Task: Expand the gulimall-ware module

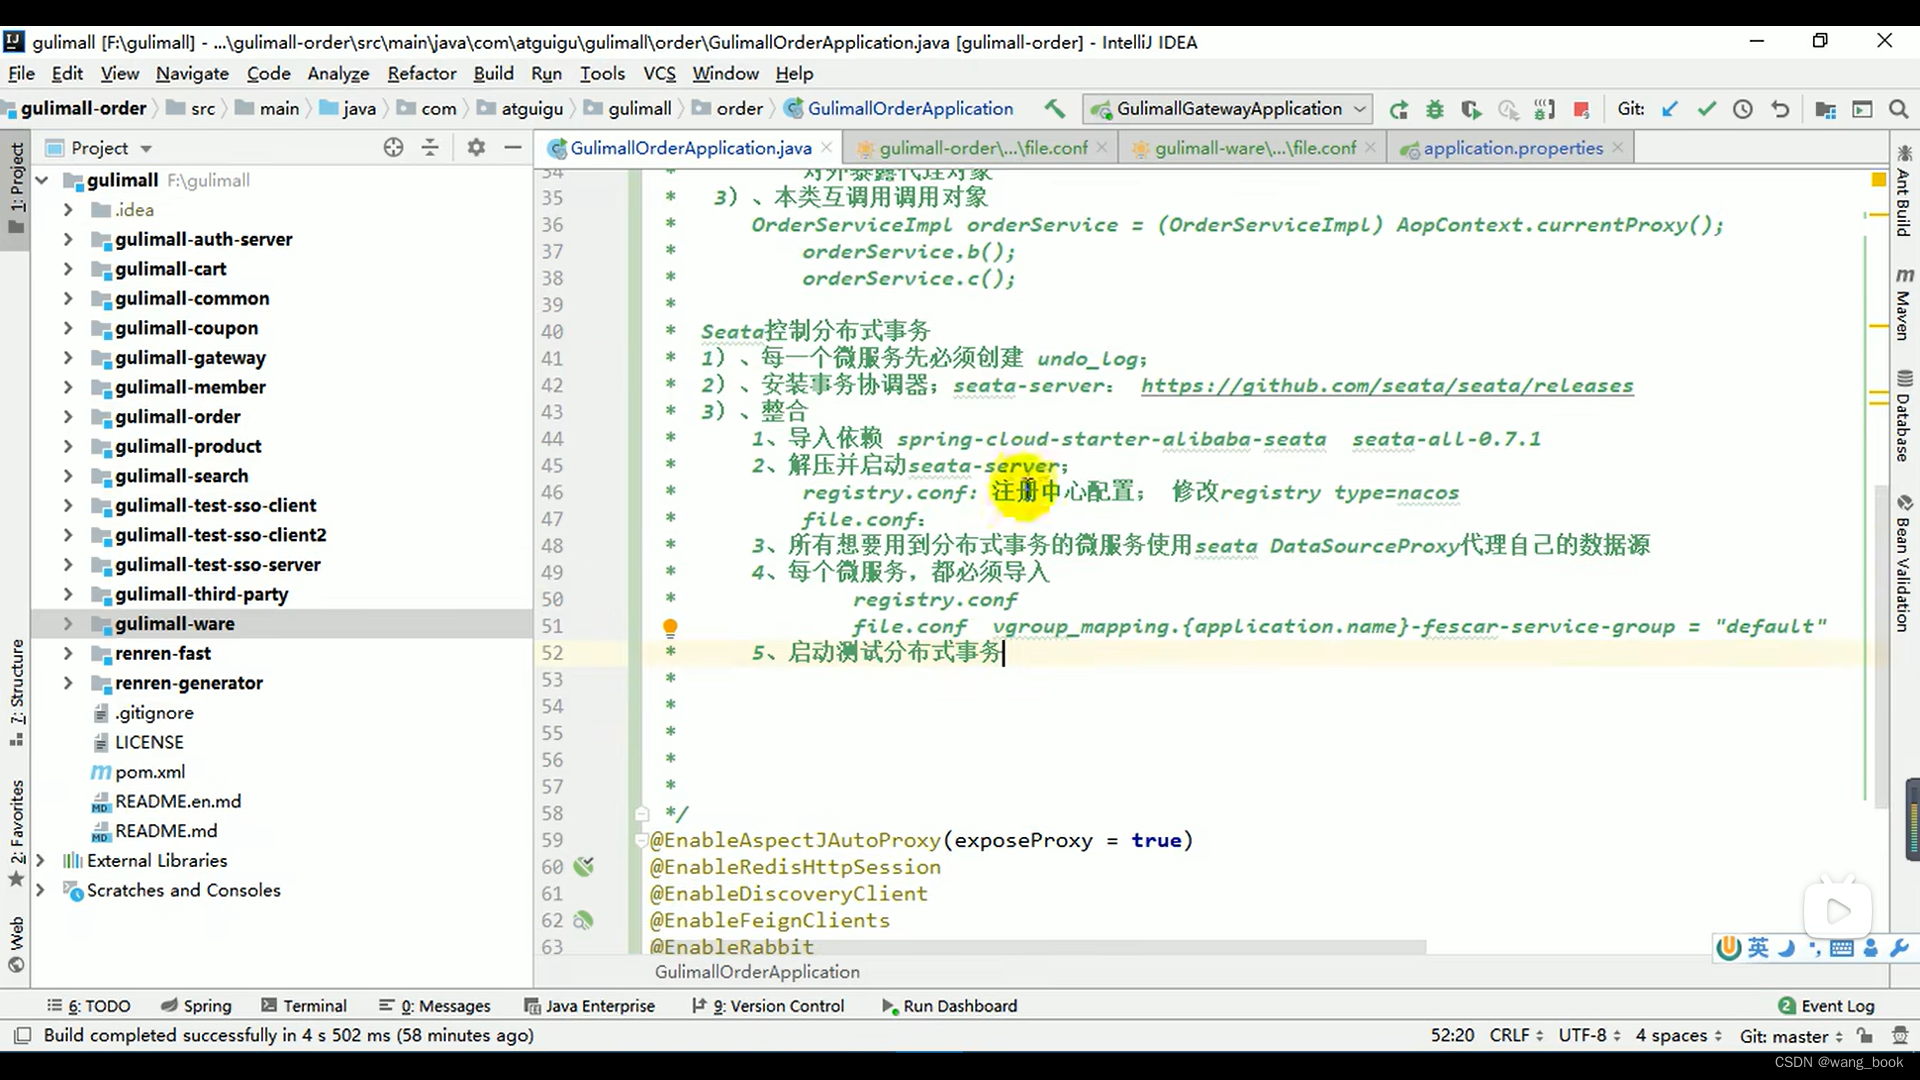Action: 68,624
